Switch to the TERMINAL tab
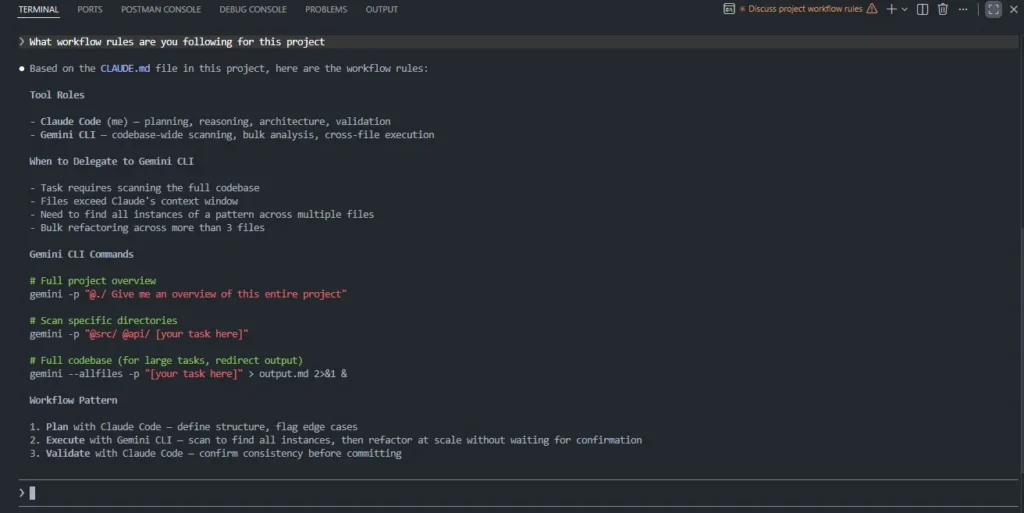 (39, 9)
